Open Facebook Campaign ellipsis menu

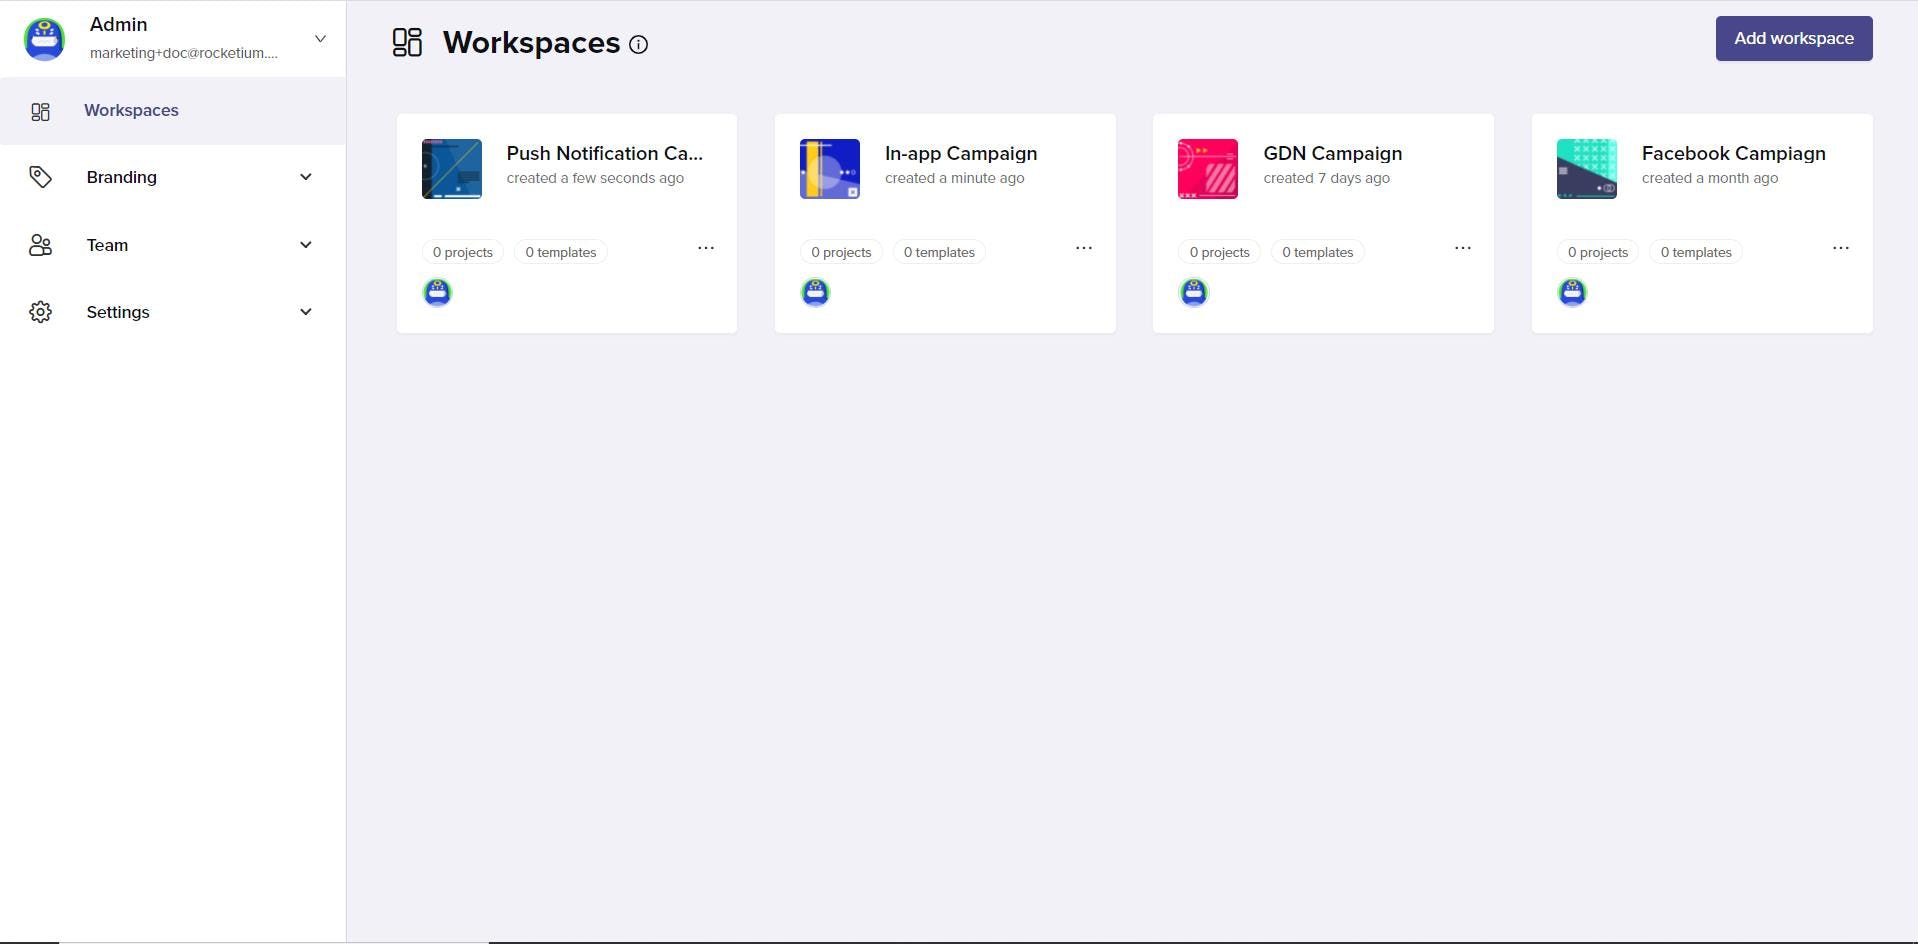(1840, 248)
